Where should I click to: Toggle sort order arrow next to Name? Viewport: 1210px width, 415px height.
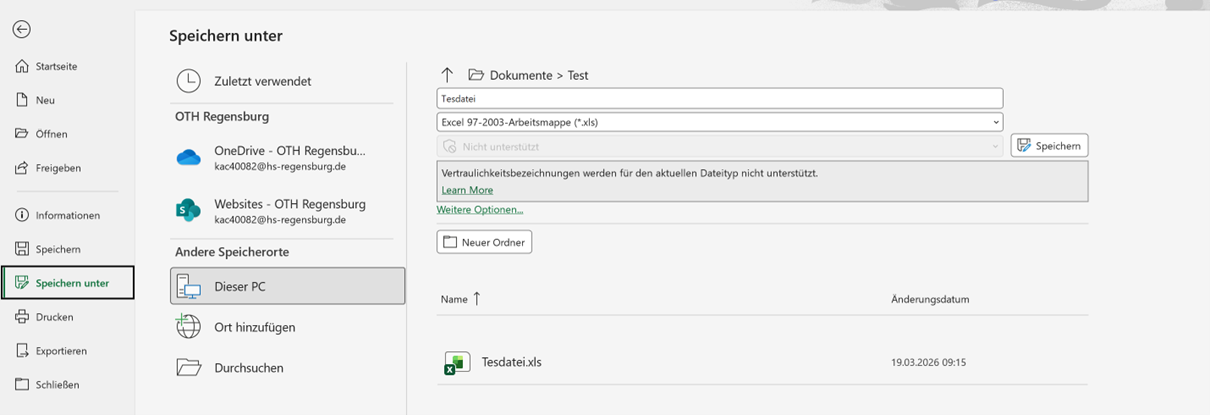click(477, 299)
